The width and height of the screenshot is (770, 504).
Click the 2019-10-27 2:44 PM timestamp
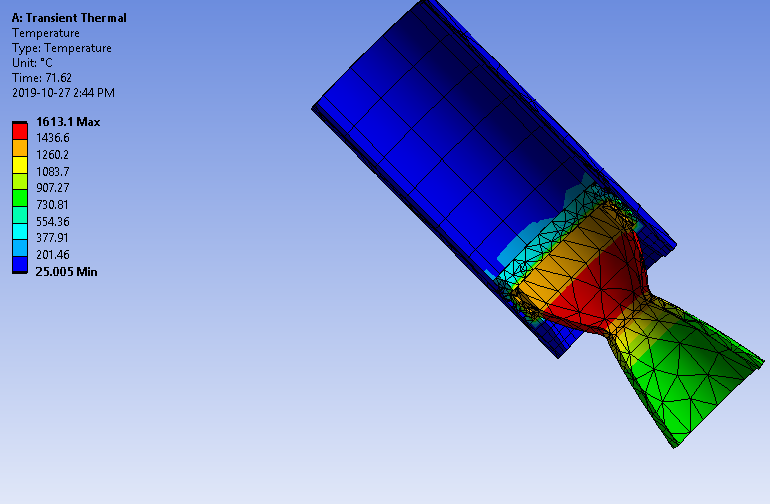[63, 93]
